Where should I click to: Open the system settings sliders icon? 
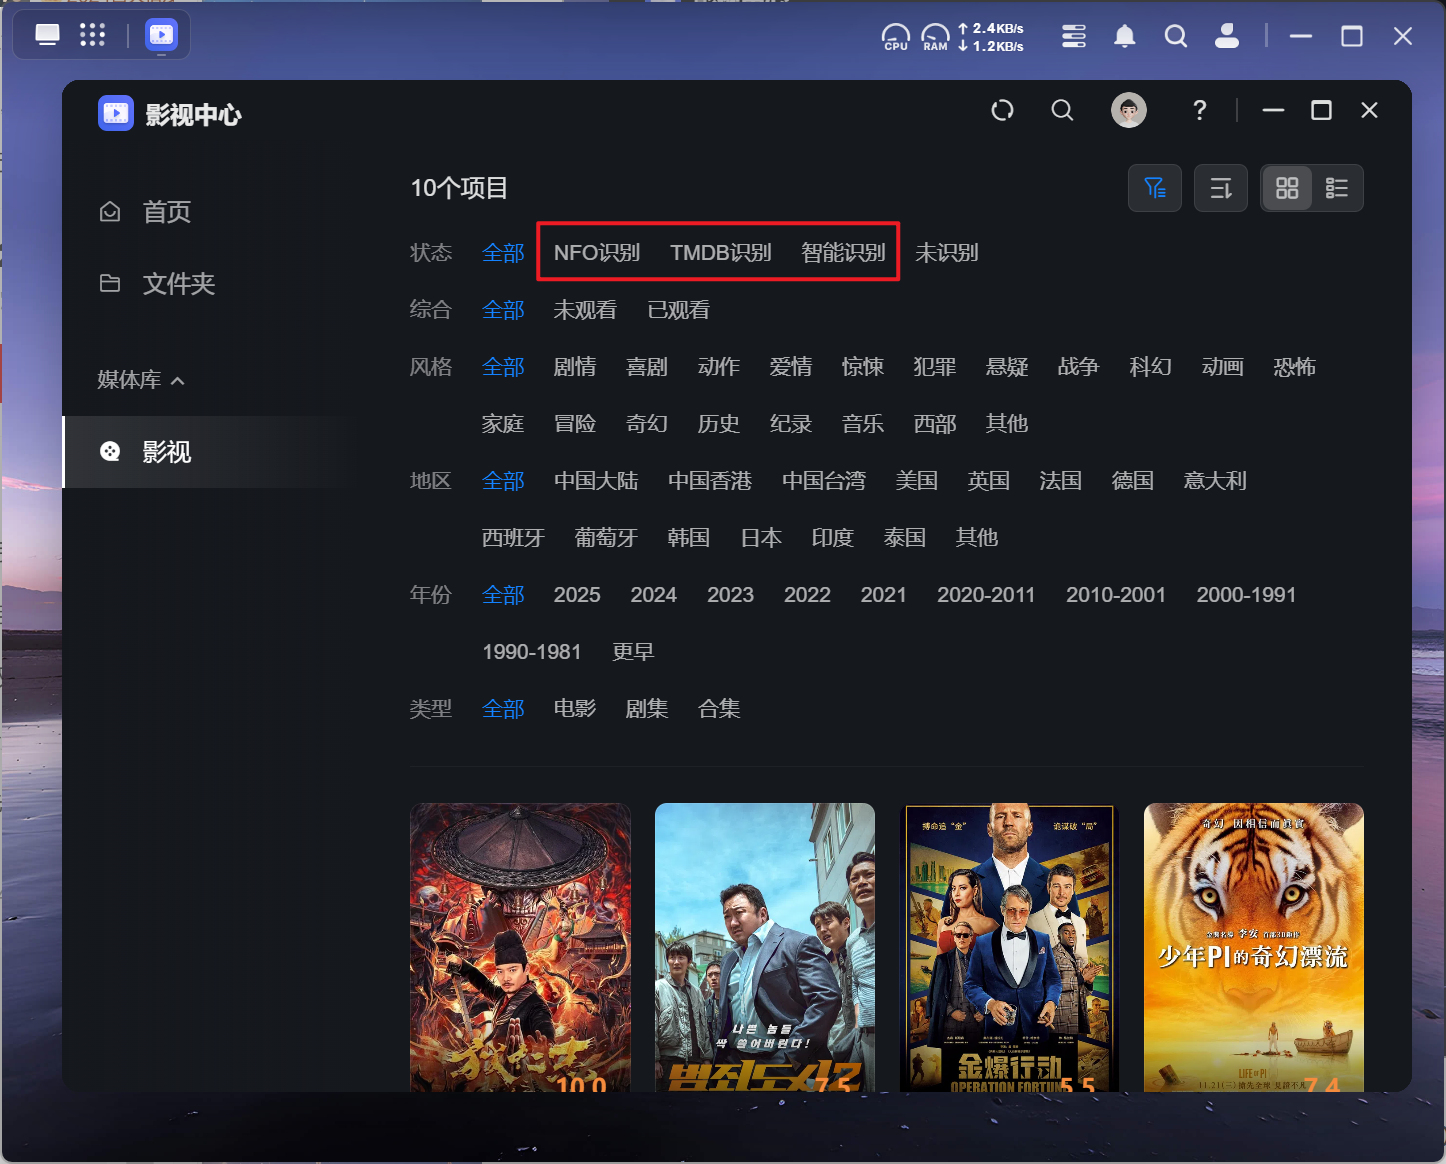[x=1074, y=37]
